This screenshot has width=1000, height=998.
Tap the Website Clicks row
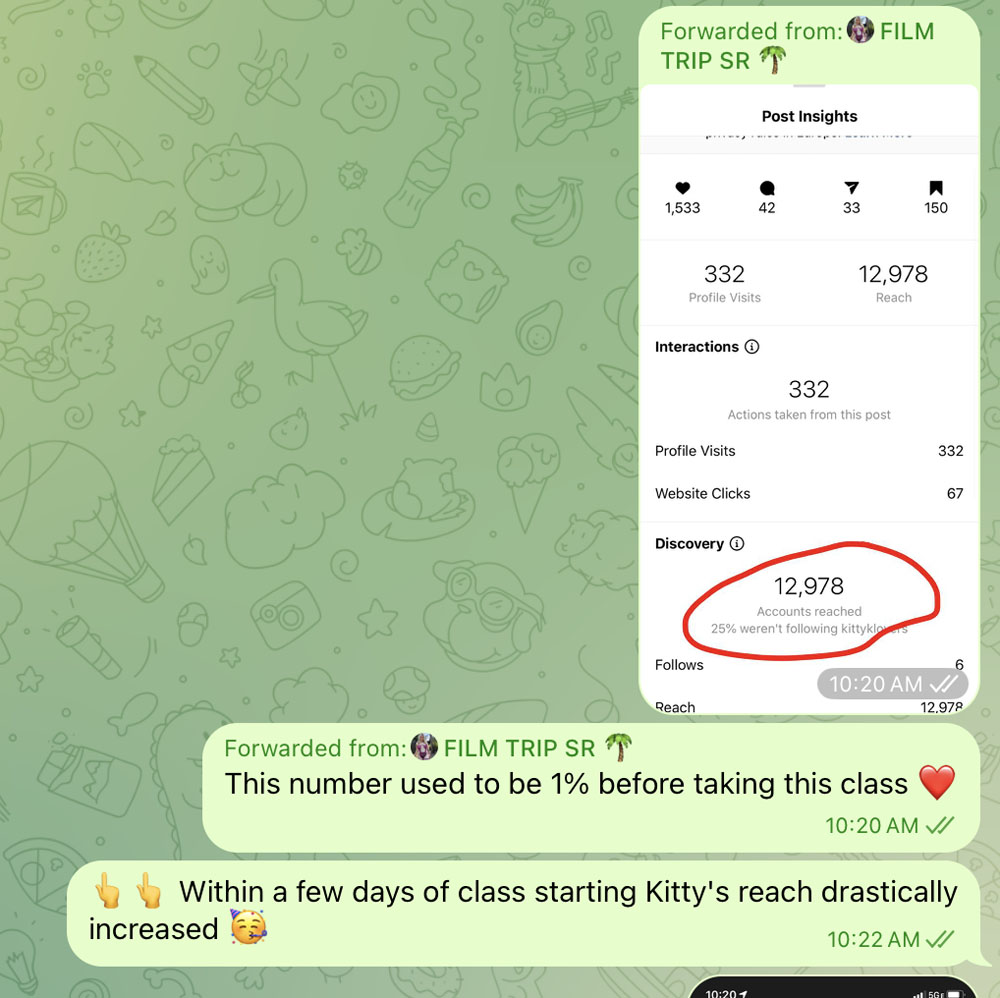(809, 493)
